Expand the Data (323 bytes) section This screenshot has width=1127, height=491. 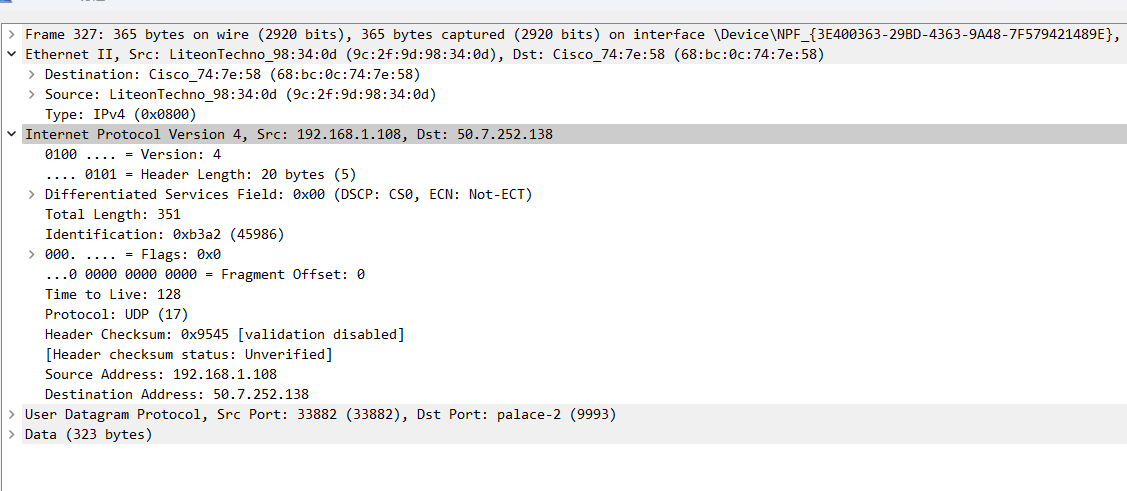12,435
